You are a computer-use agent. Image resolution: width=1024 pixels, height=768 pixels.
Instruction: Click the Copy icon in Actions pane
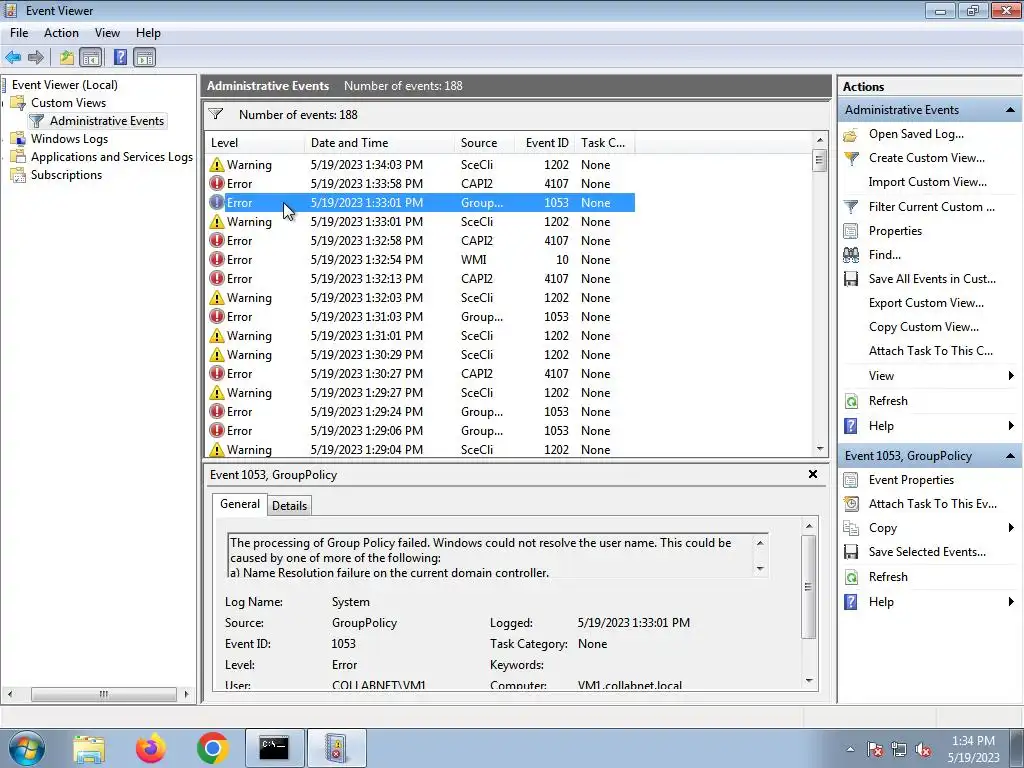pyautogui.click(x=851, y=528)
